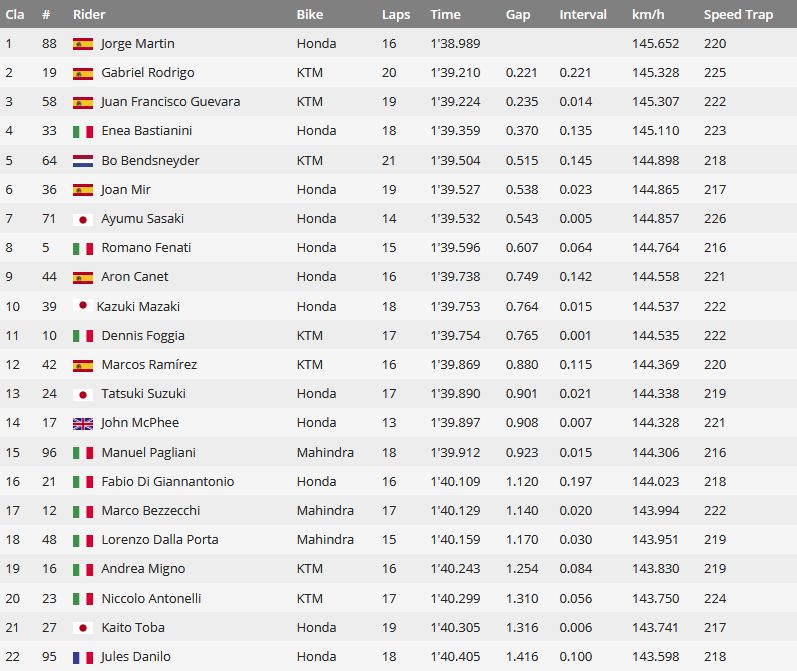Image resolution: width=797 pixels, height=671 pixels.
Task: Click the Mahindra bike entry for Manuel Pagliani
Action: click(325, 452)
